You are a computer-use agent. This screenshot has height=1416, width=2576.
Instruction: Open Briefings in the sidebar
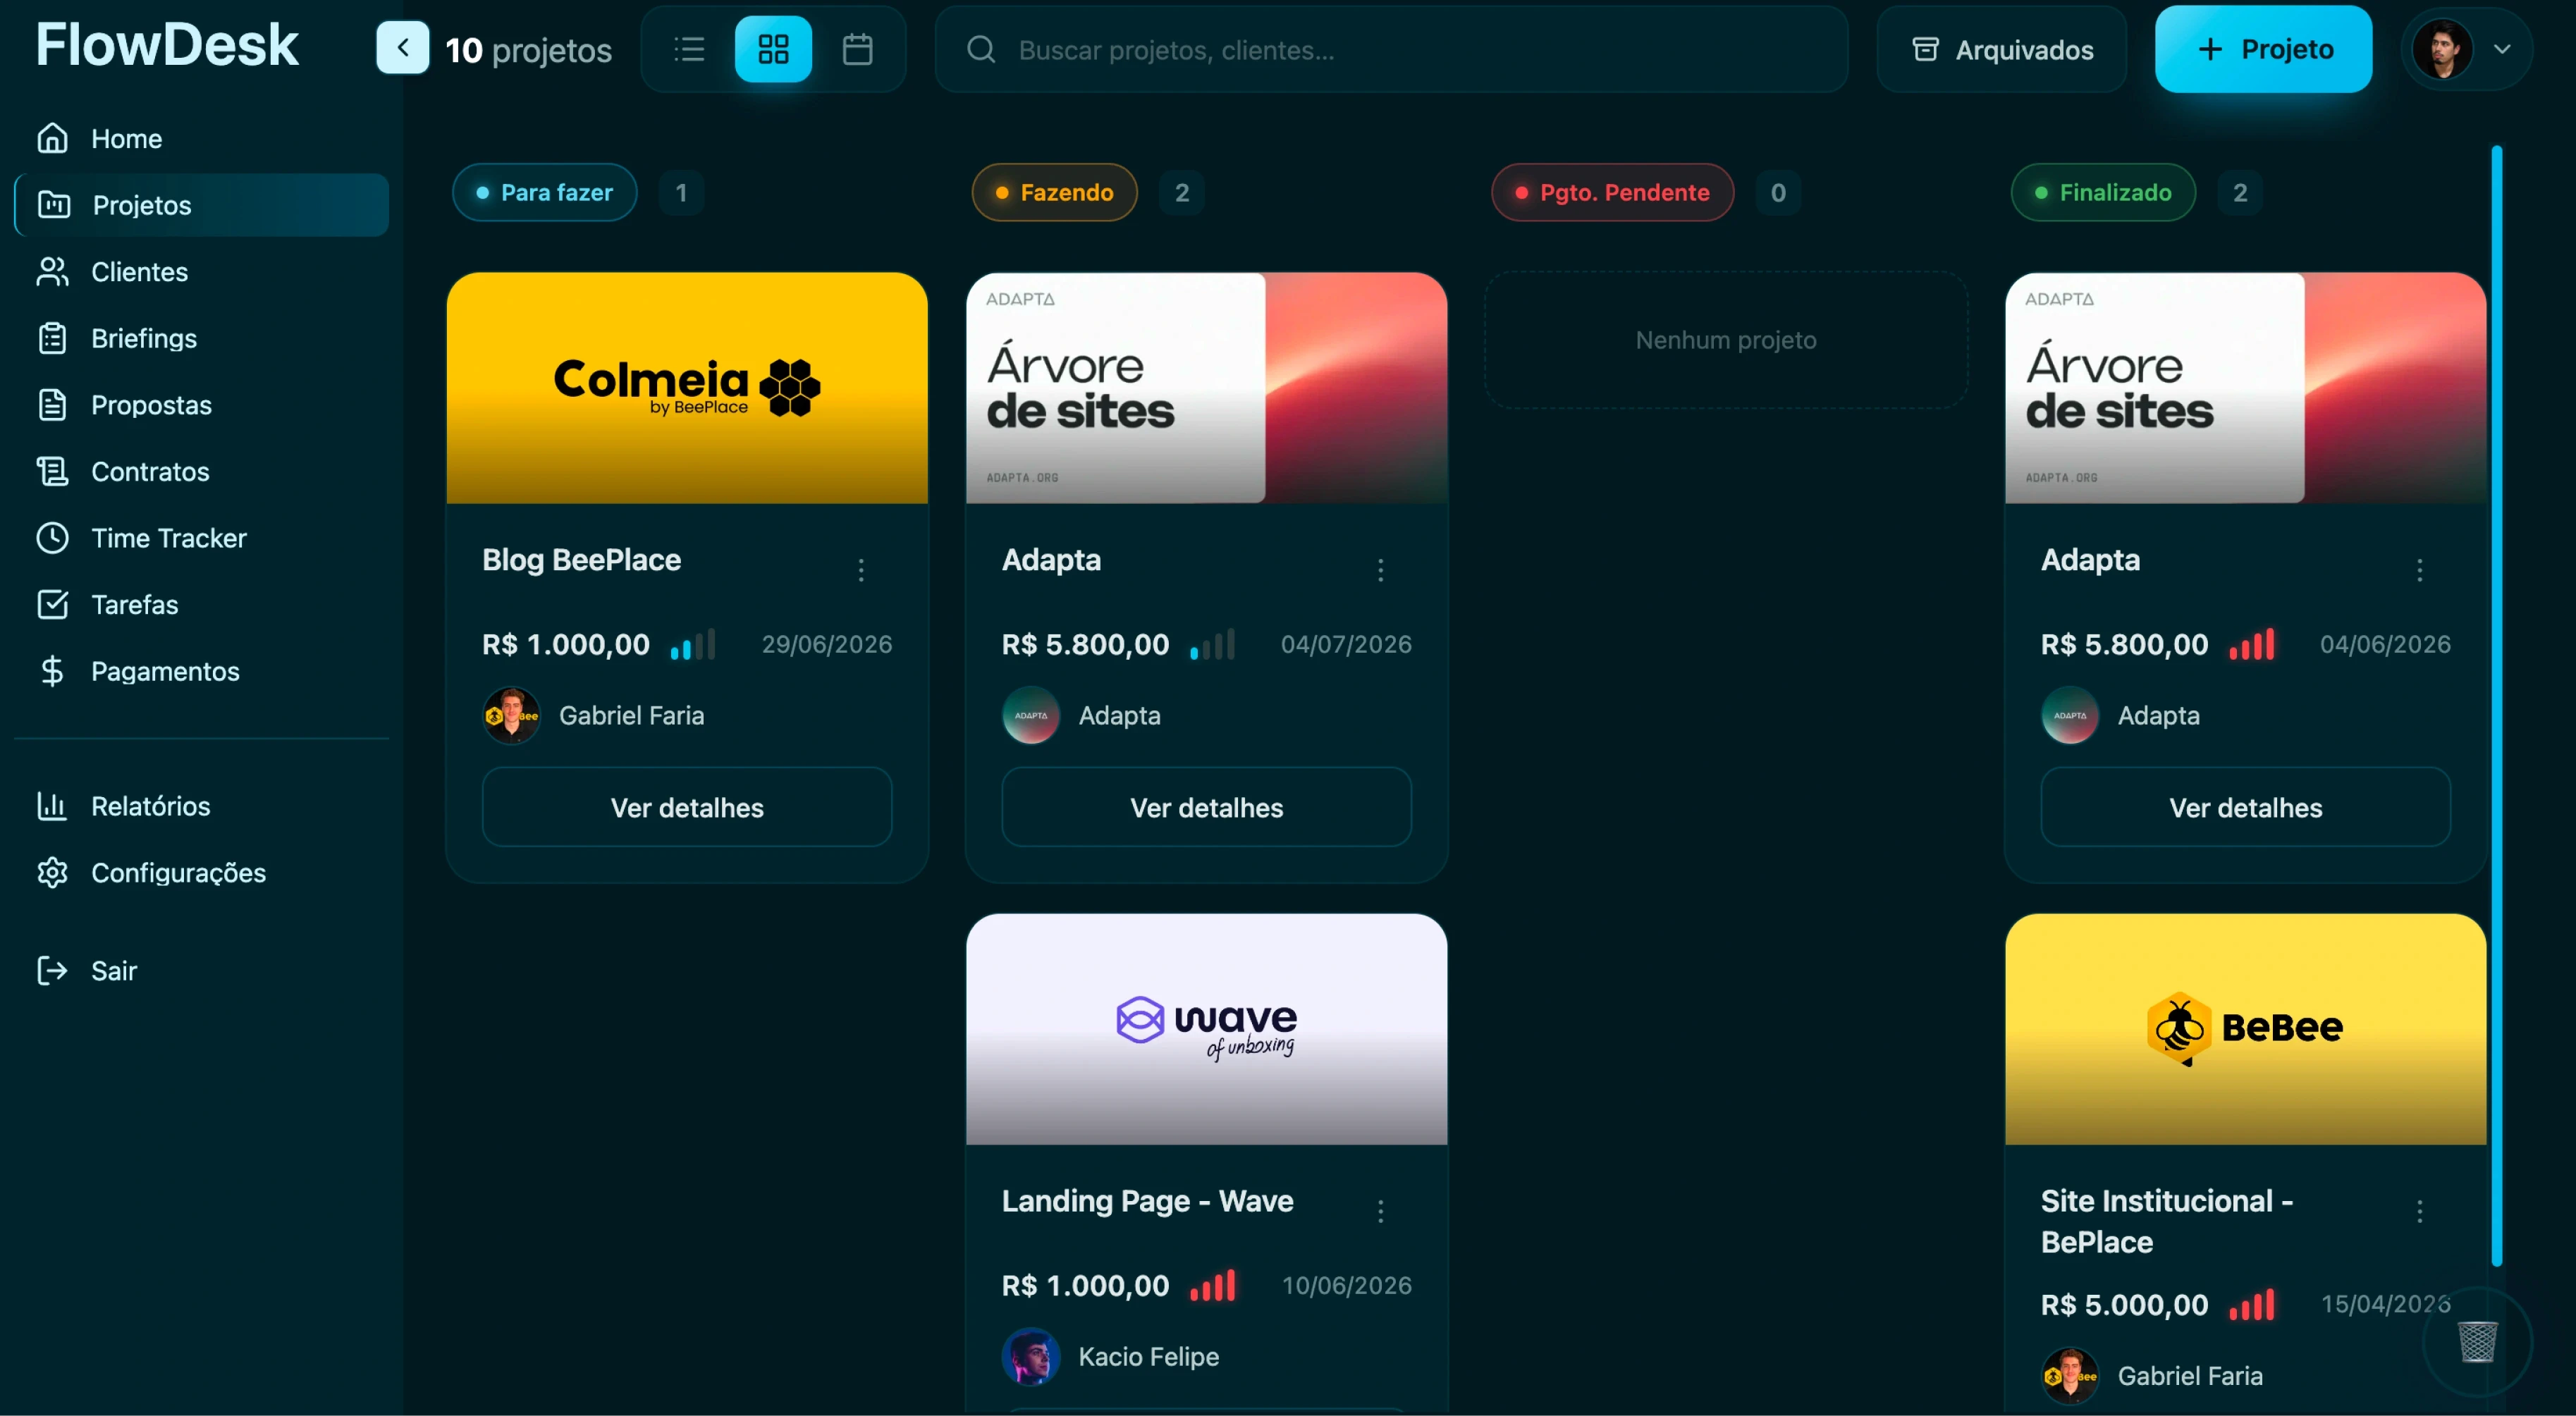(x=200, y=338)
